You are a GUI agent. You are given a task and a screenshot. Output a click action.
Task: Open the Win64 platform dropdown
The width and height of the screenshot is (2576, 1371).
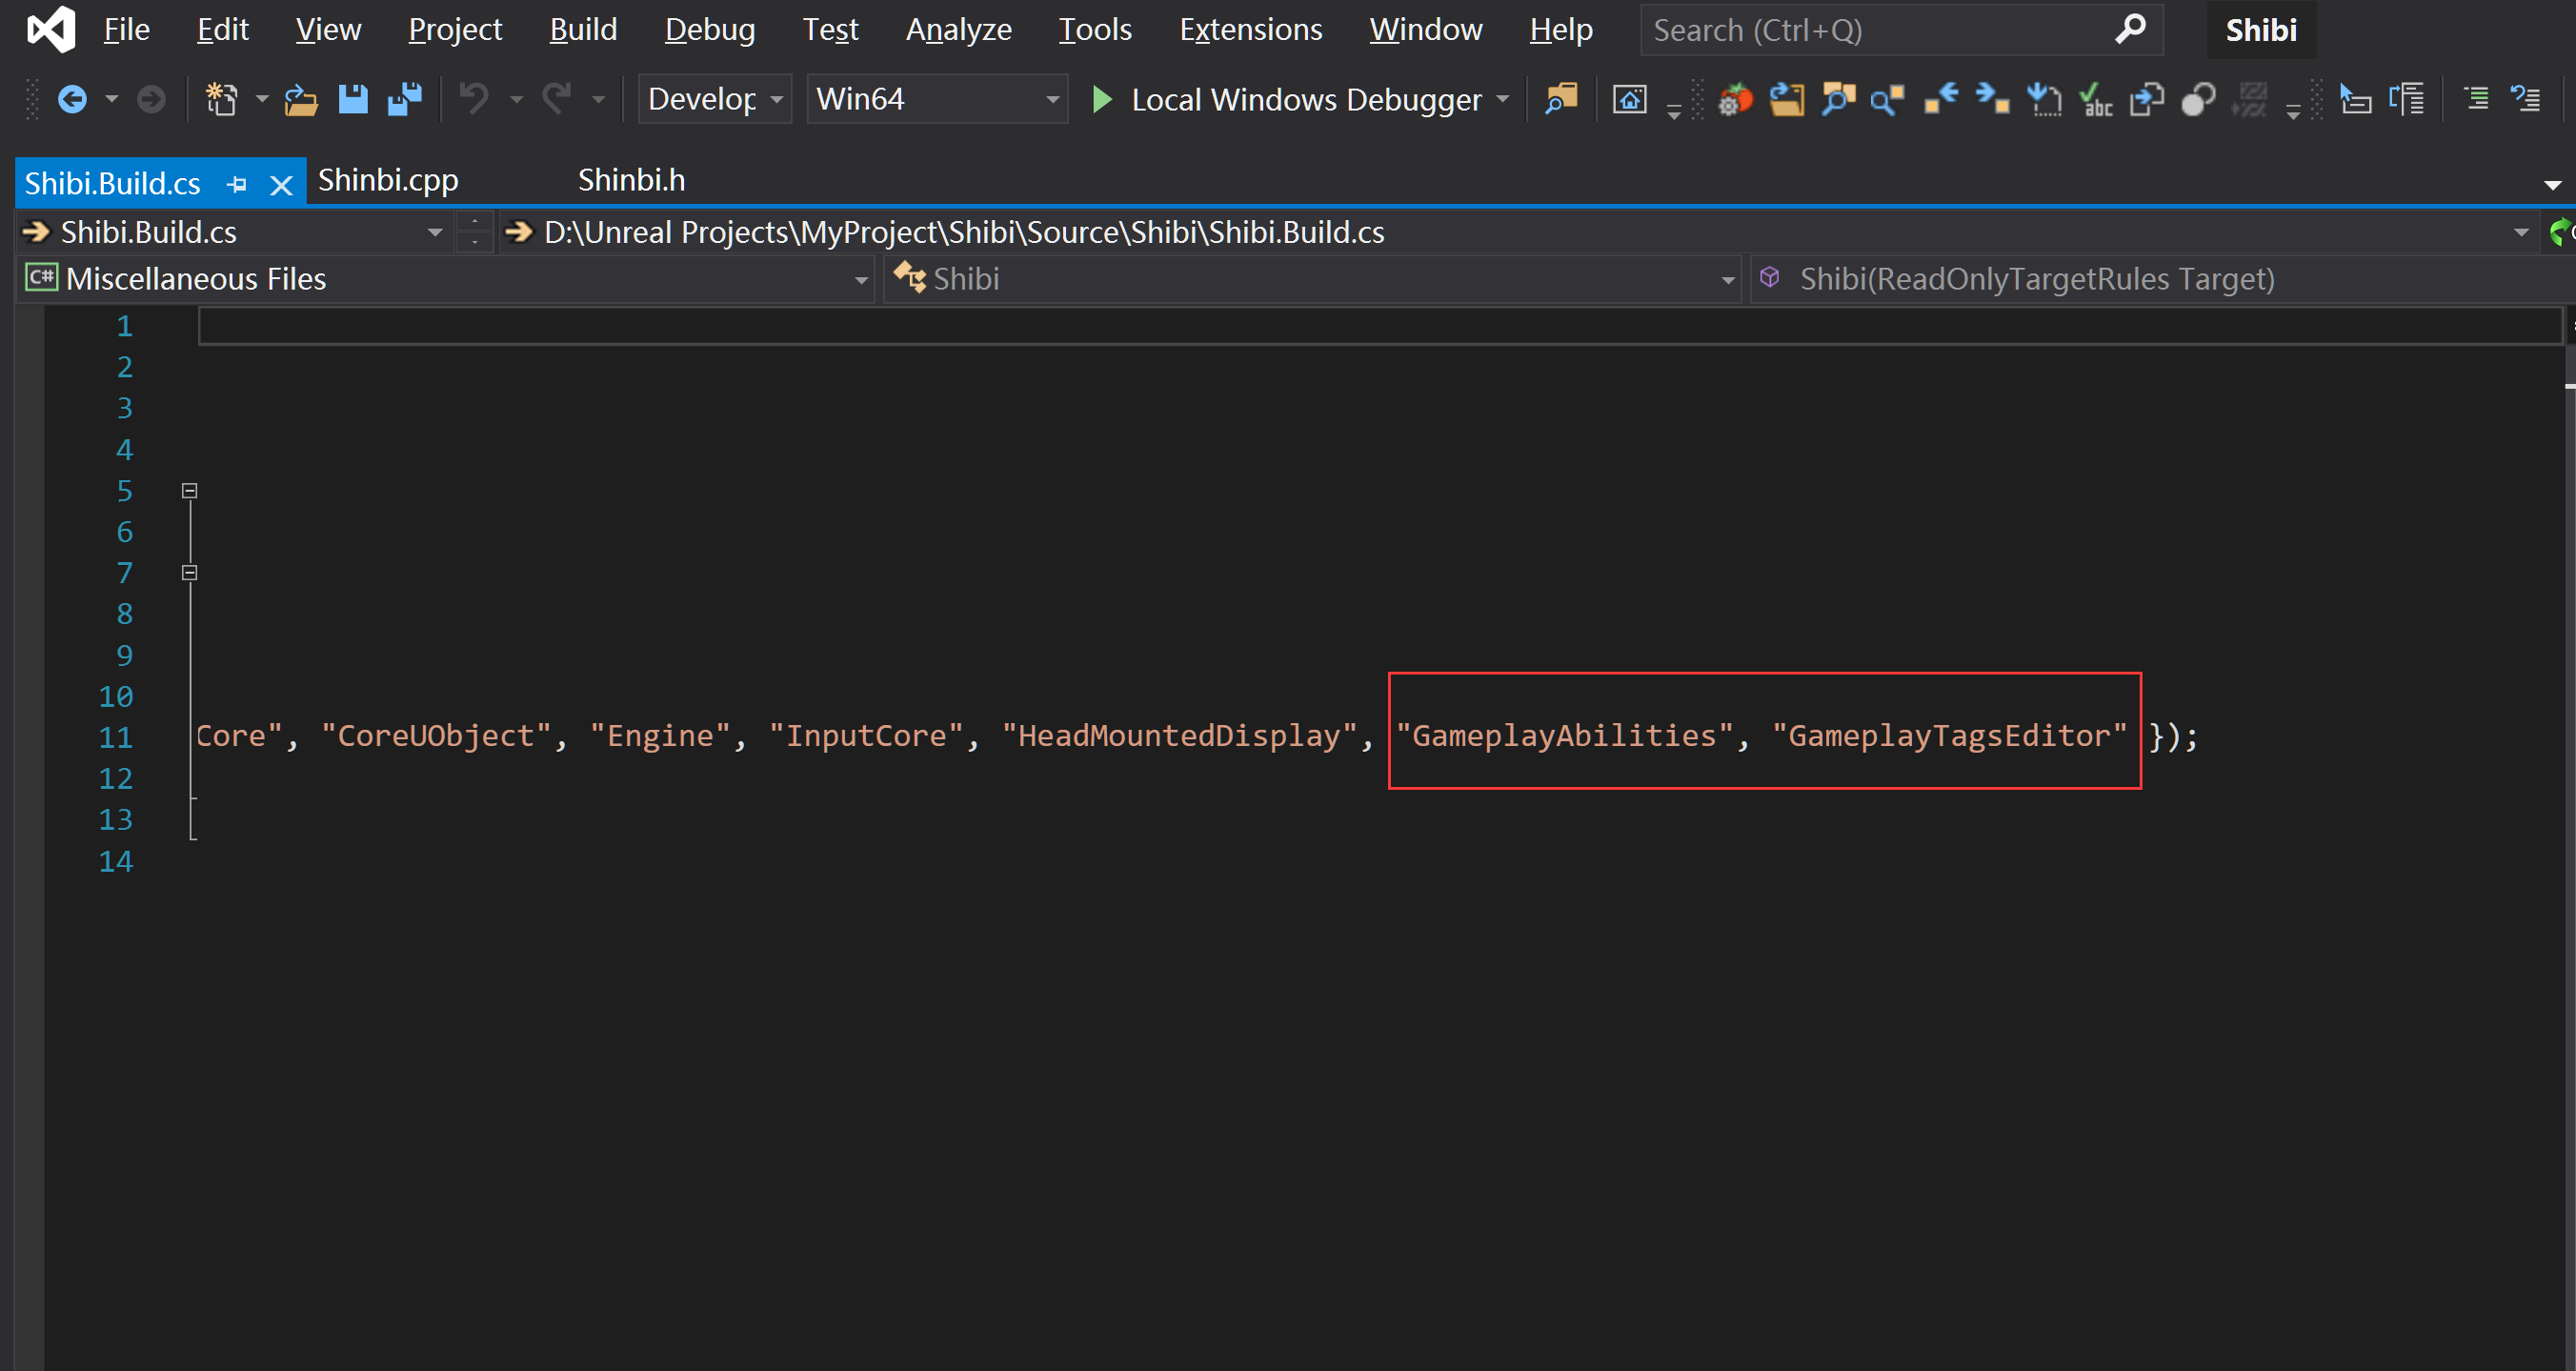[1052, 99]
